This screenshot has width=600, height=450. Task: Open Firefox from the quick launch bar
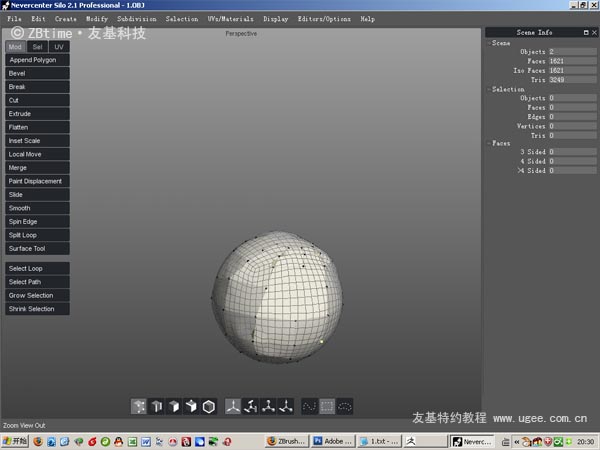[x=38, y=442]
